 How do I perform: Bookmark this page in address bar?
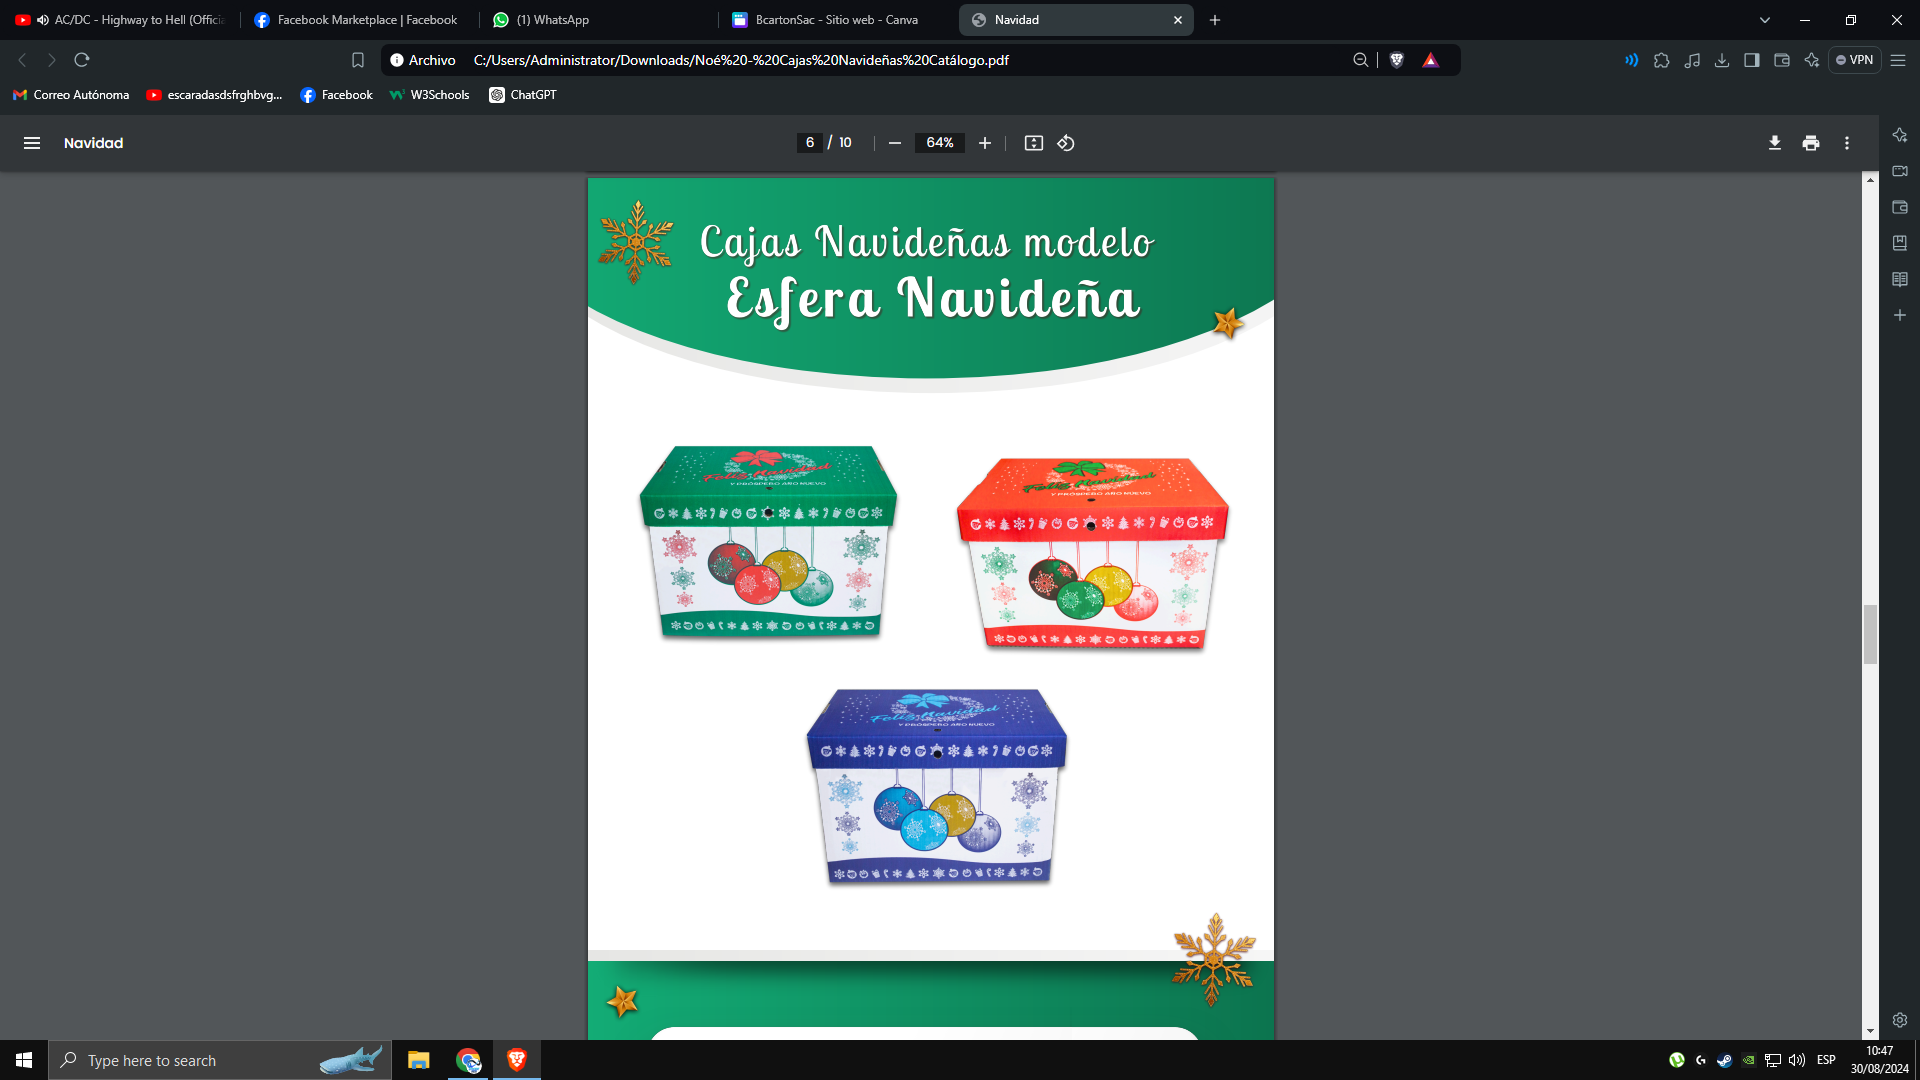pos(358,60)
